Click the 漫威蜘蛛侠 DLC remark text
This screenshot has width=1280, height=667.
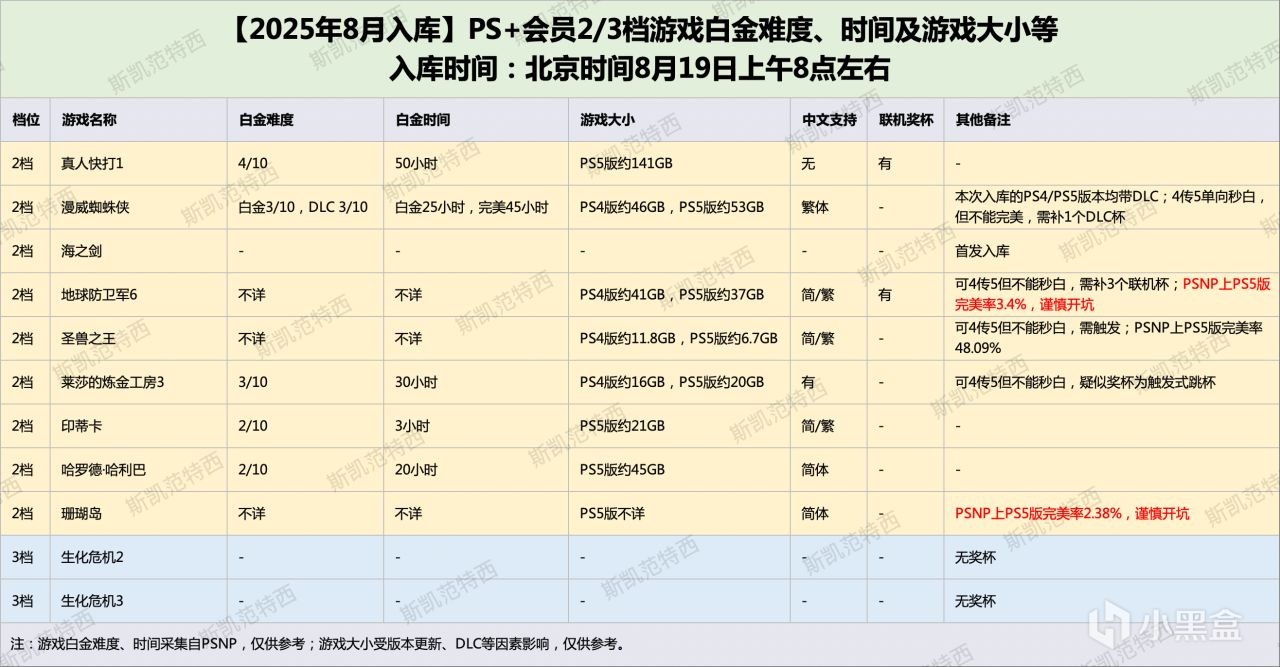pyautogui.click(x=1112, y=207)
